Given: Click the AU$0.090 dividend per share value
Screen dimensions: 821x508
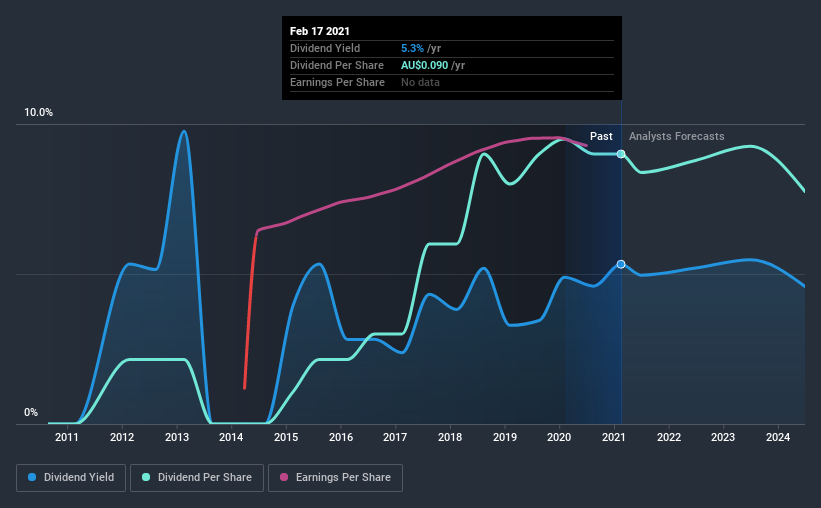Looking at the screenshot, I should click(425, 65).
